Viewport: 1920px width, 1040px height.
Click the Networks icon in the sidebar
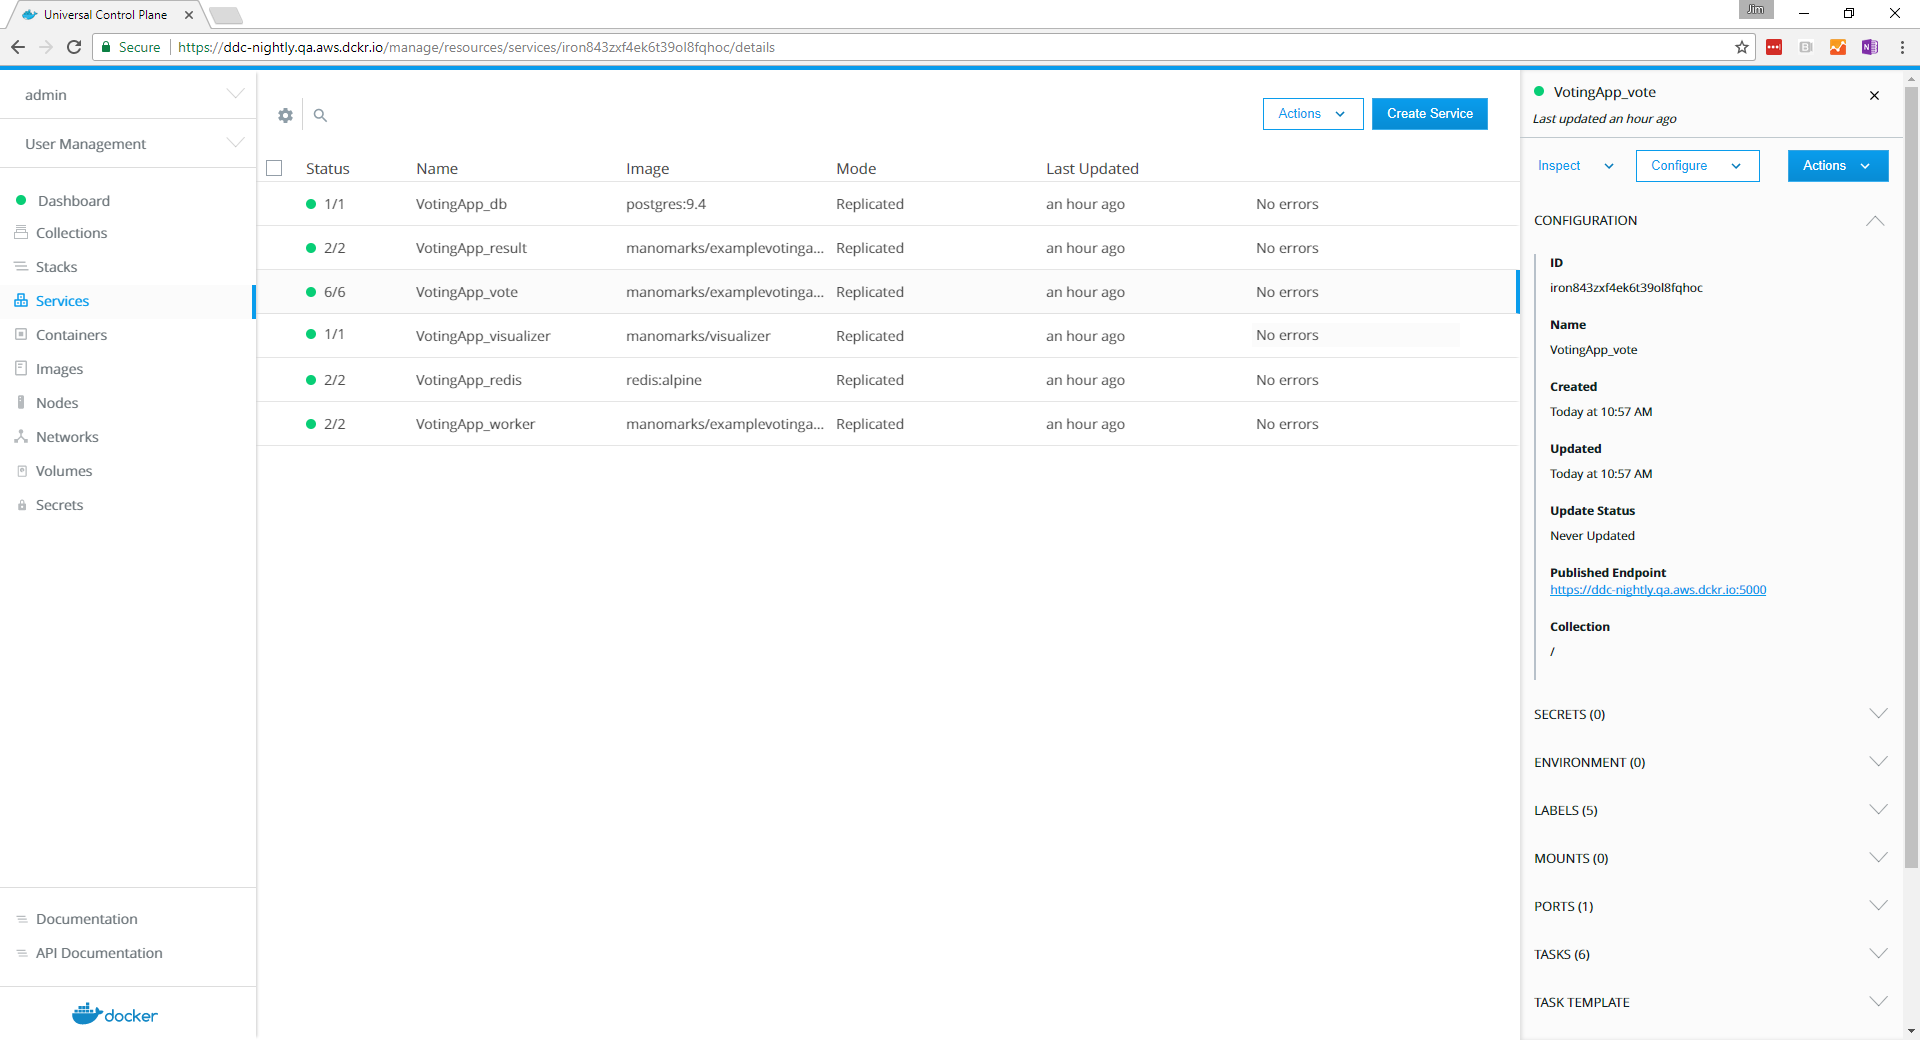point(21,437)
